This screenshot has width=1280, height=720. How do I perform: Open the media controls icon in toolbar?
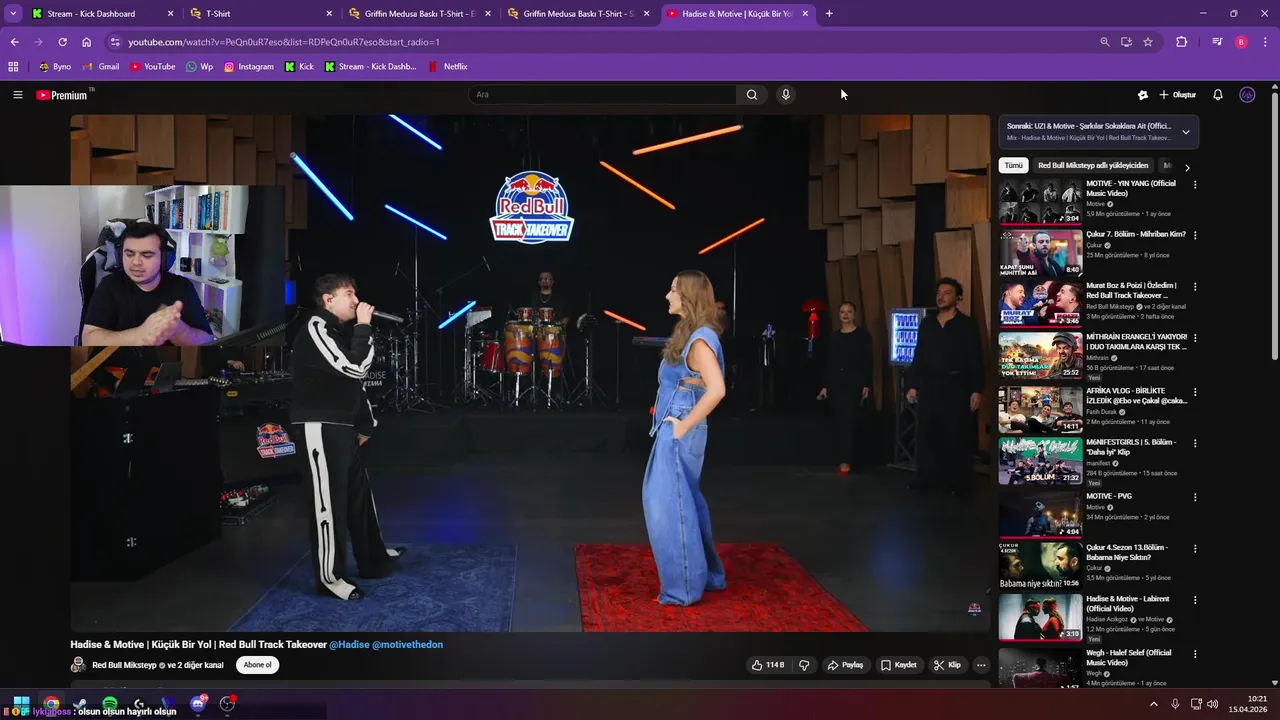1217,42
